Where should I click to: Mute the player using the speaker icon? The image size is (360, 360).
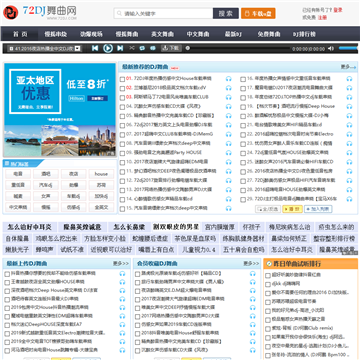pos(331,49)
